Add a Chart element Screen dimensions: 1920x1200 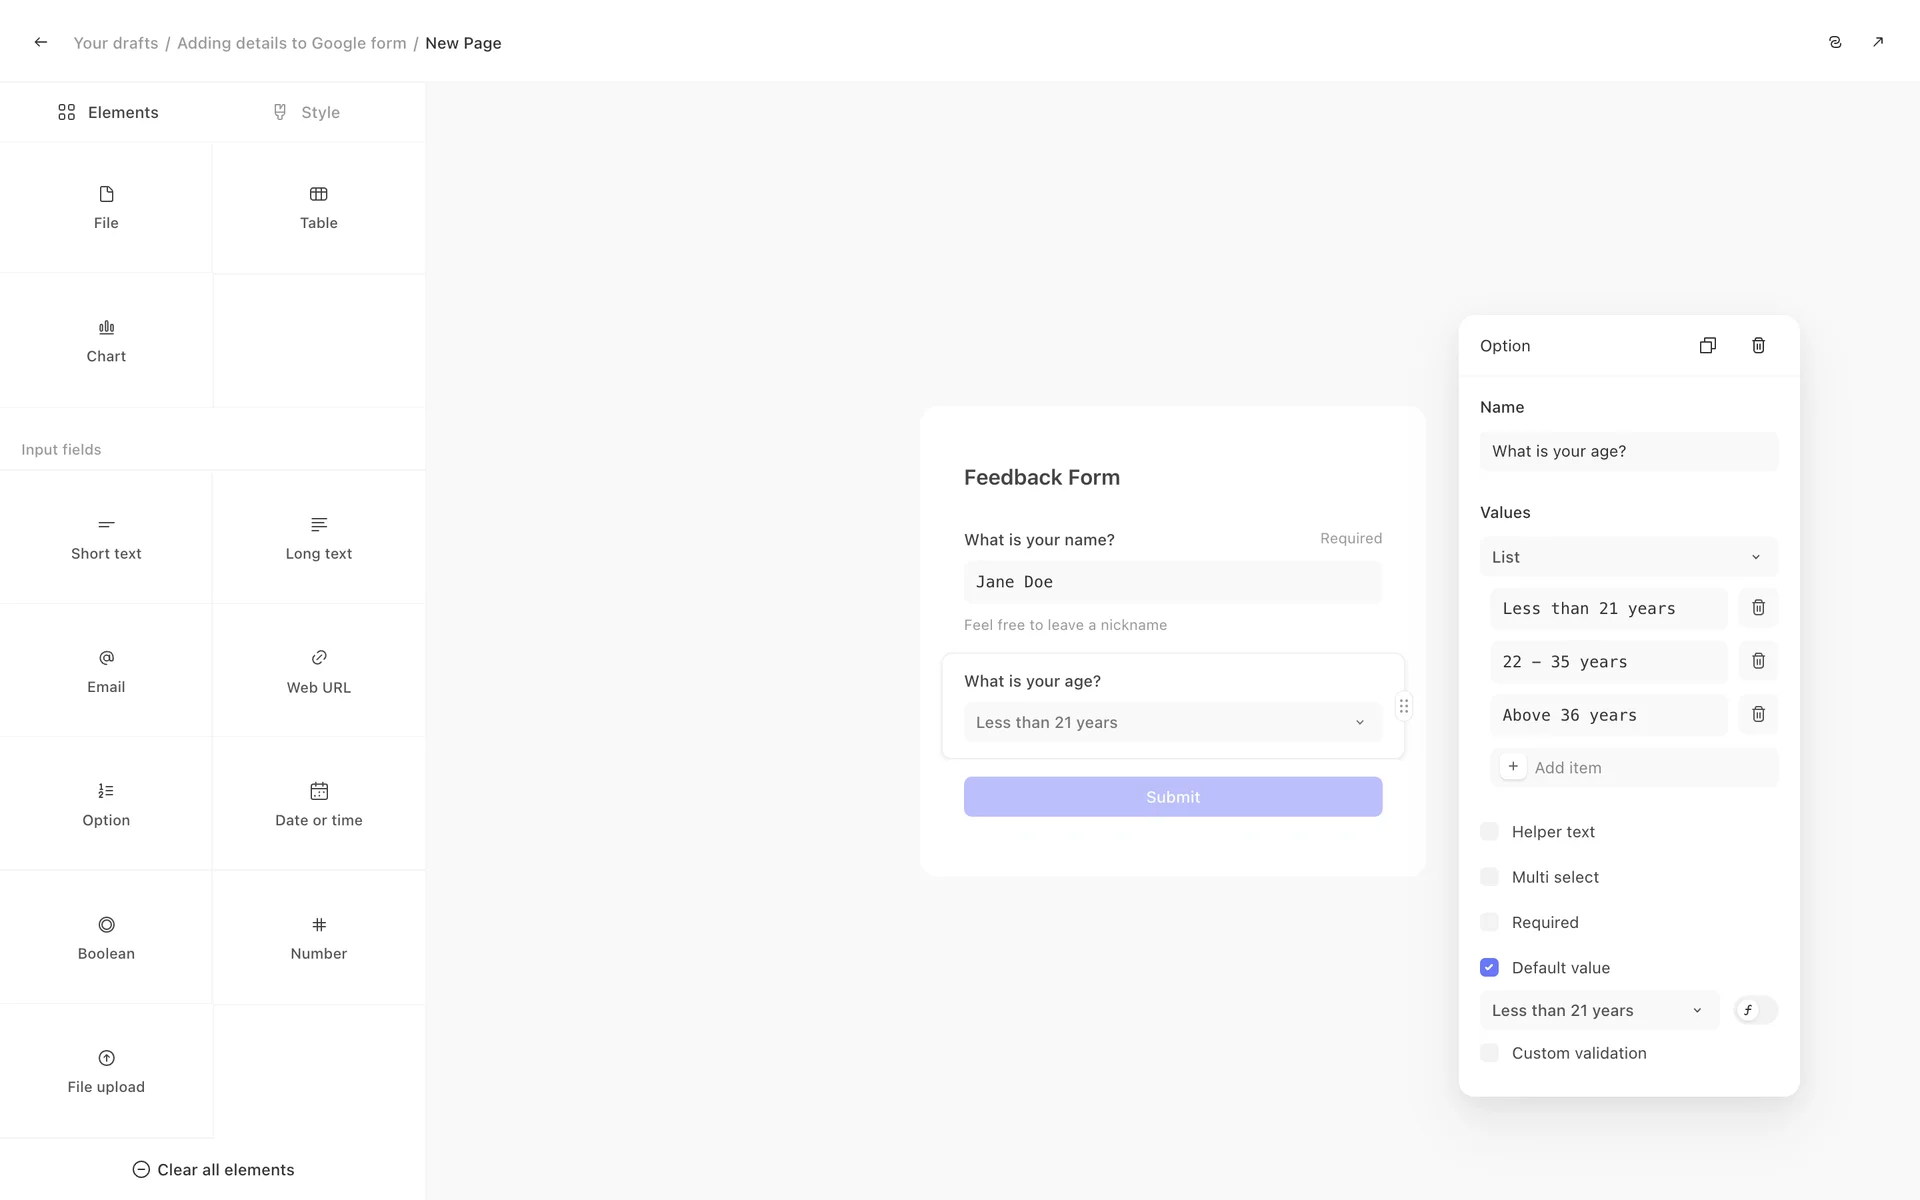pos(106,341)
